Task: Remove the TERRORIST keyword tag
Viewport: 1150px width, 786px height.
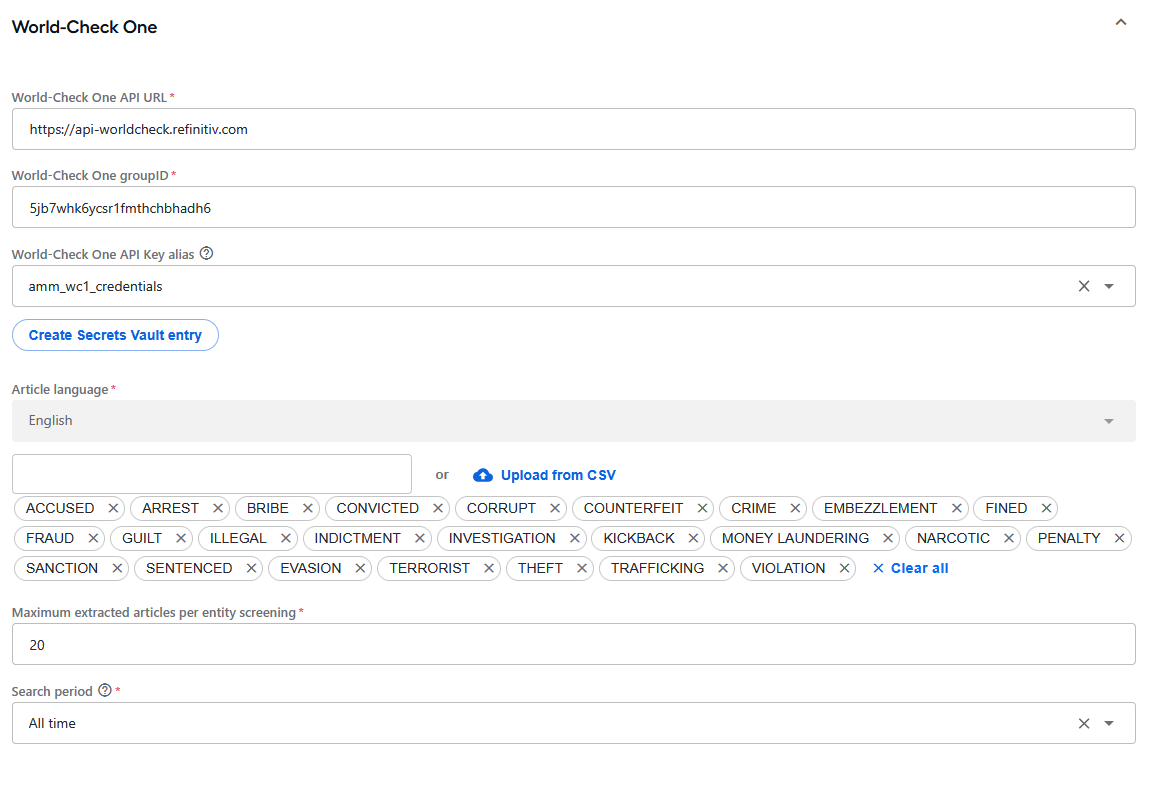Action: pos(488,568)
